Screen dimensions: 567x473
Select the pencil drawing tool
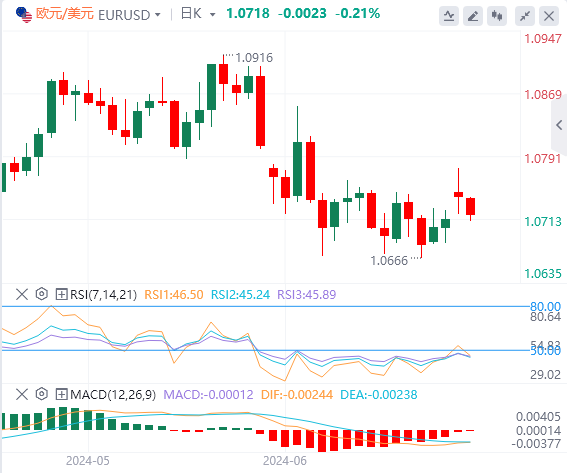(x=473, y=16)
